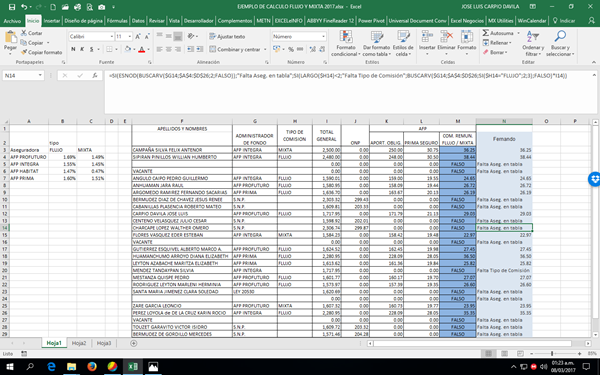Toggle top vertical alignment
The height and width of the screenshot is (375, 600).
pos(160,36)
